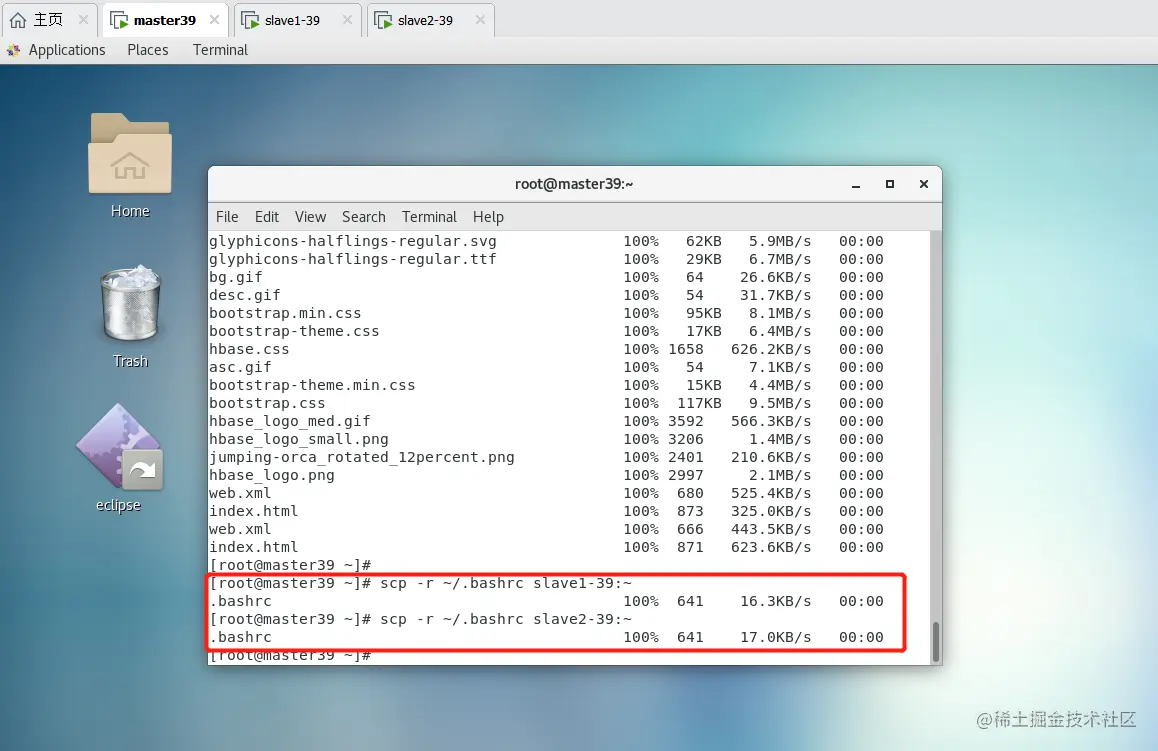Click the VM icon on master39 tab
Viewport: 1158px width, 751px height.
tap(119, 20)
